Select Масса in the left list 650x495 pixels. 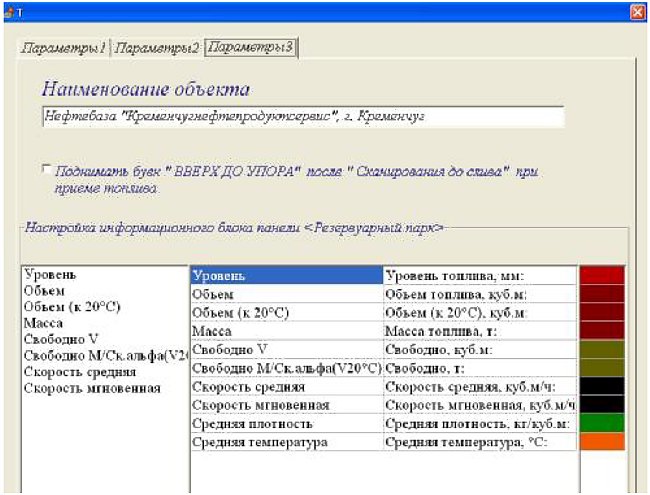pyautogui.click(x=44, y=323)
